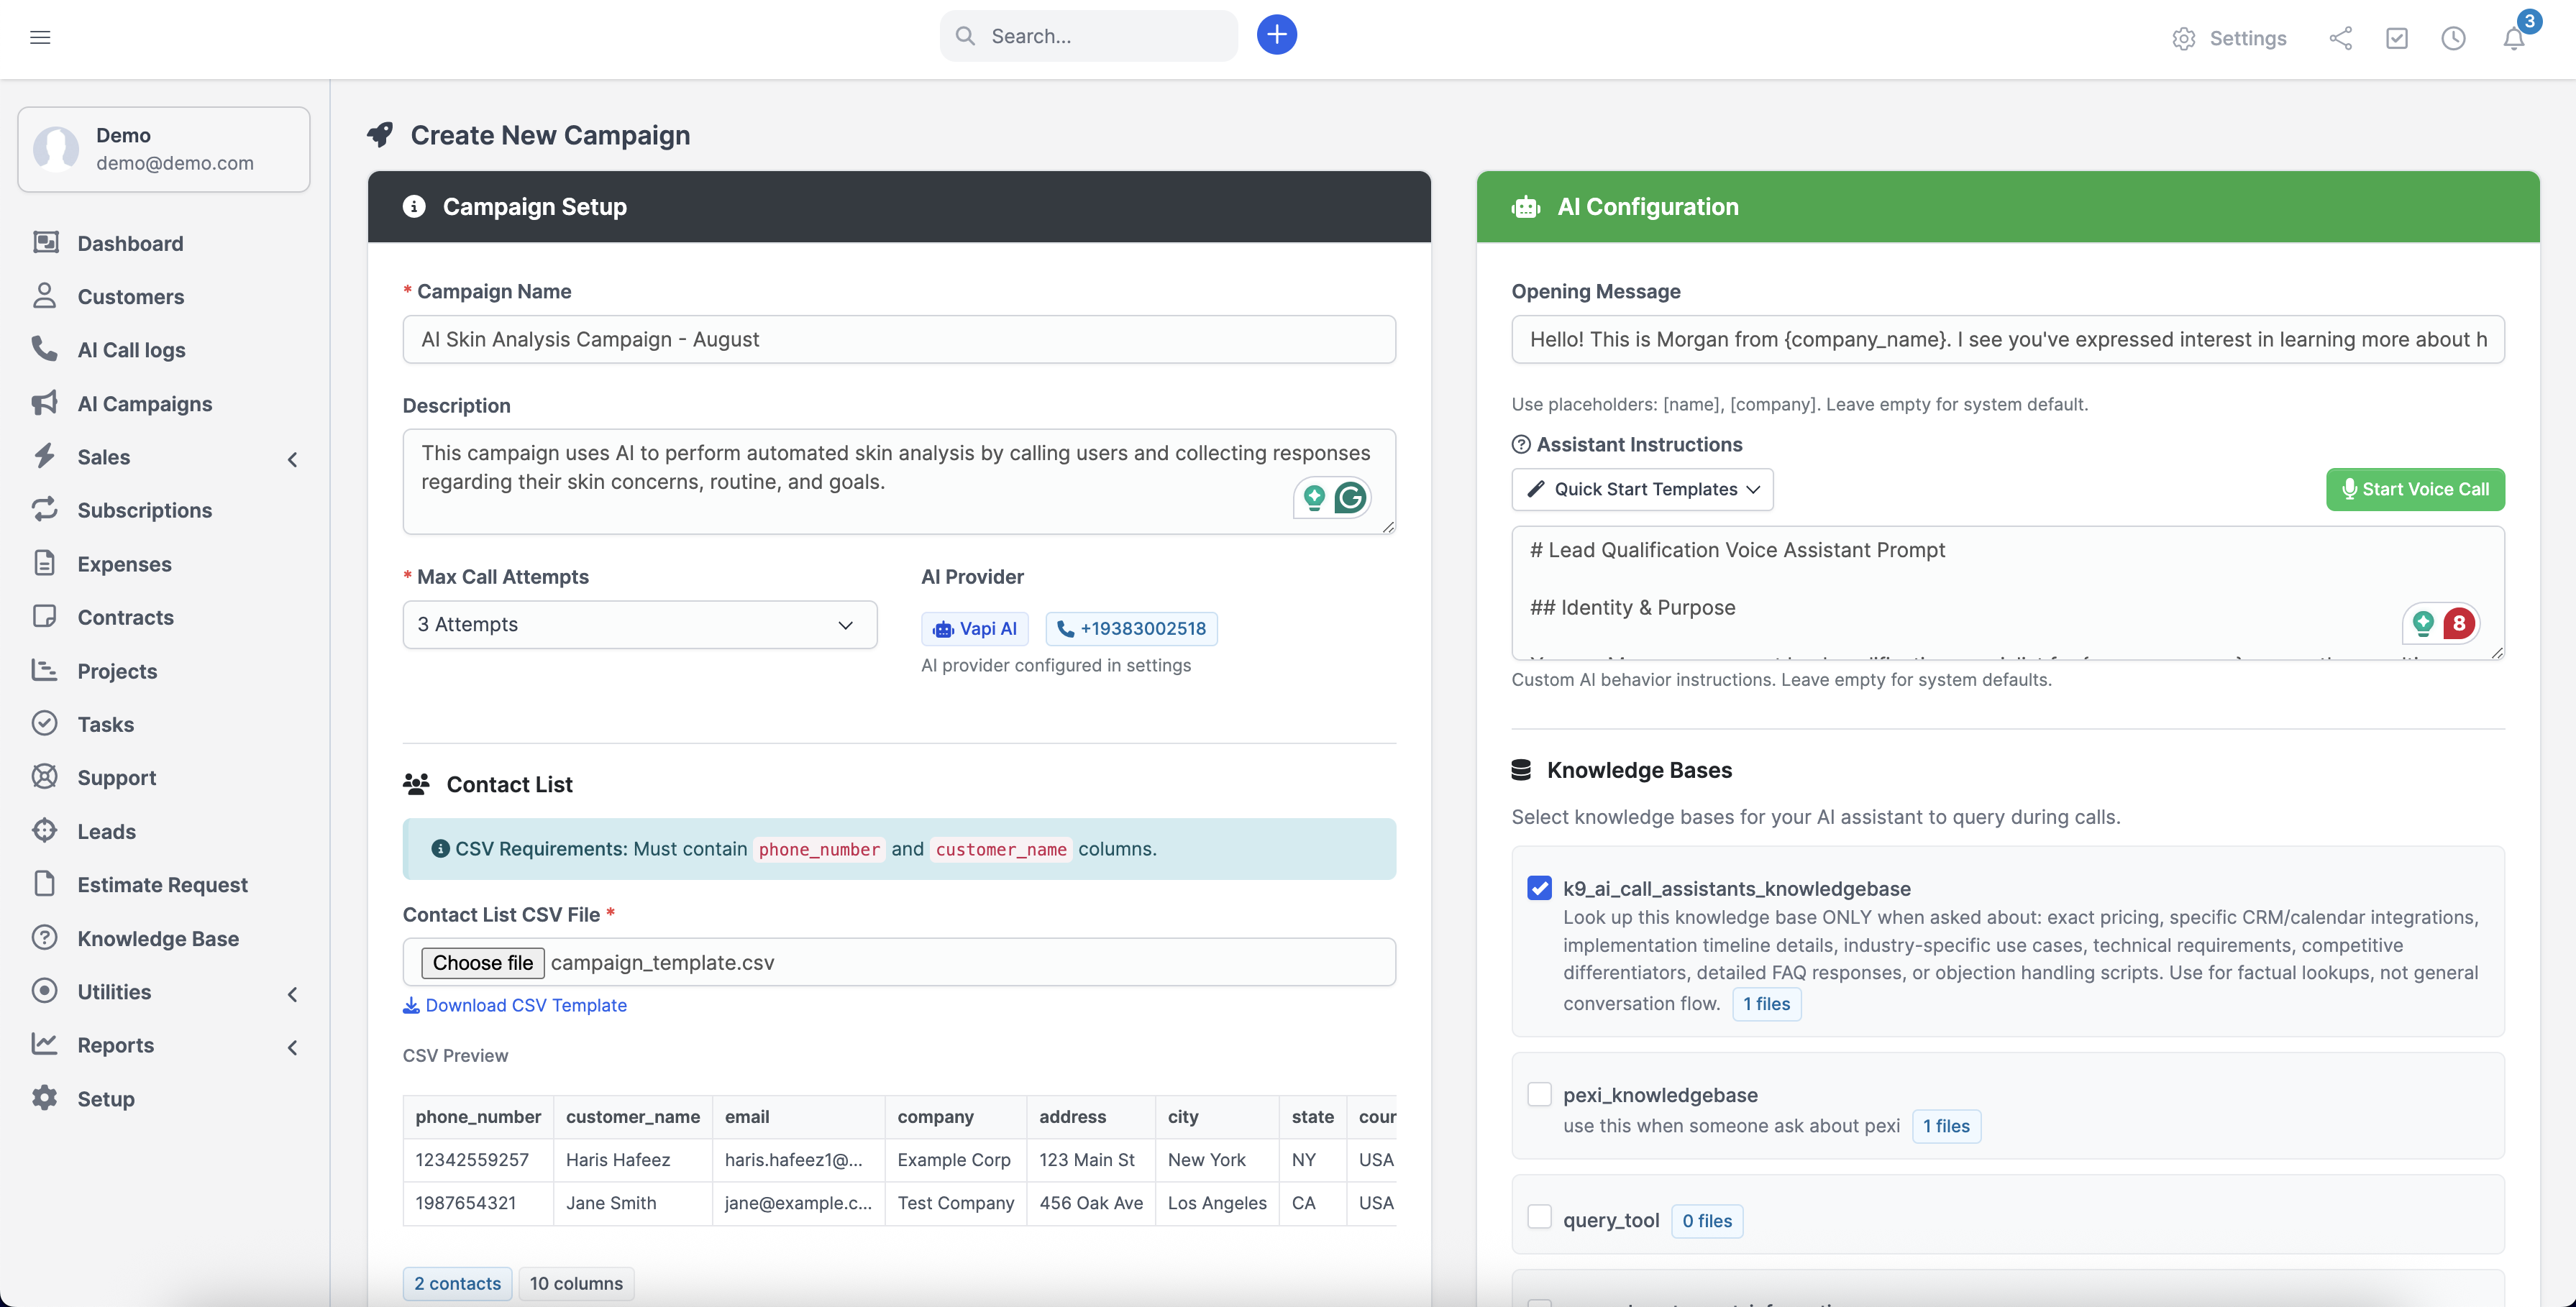2576x1307 pixels.
Task: Uncheck k9_ai_call_assistants_knowledgebase checkbox
Action: pyautogui.click(x=1539, y=888)
